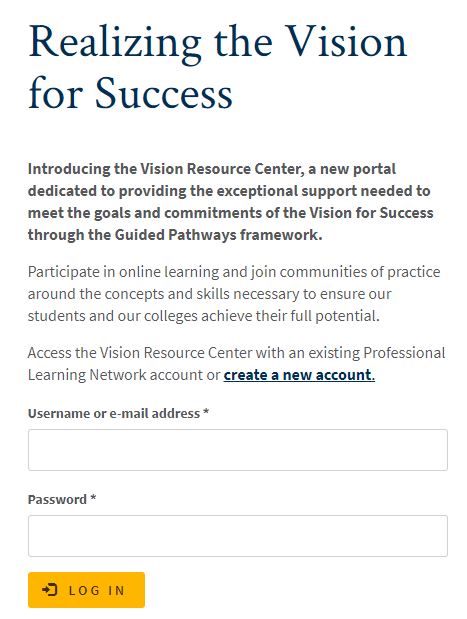Click the Participate in online learning paragraph
The image size is (467, 619).
click(x=234, y=294)
